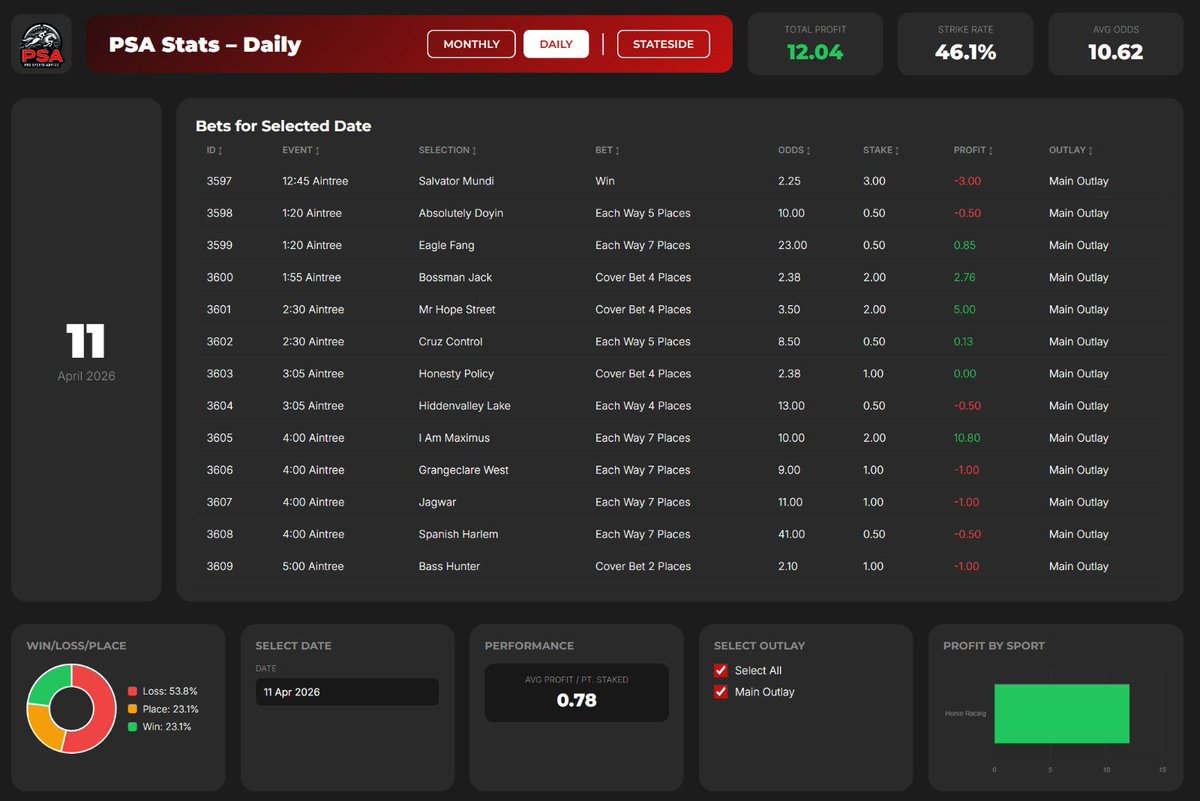Image resolution: width=1200 pixels, height=801 pixels.
Task: Toggle the Select All outlay checkbox
Action: pos(720,670)
